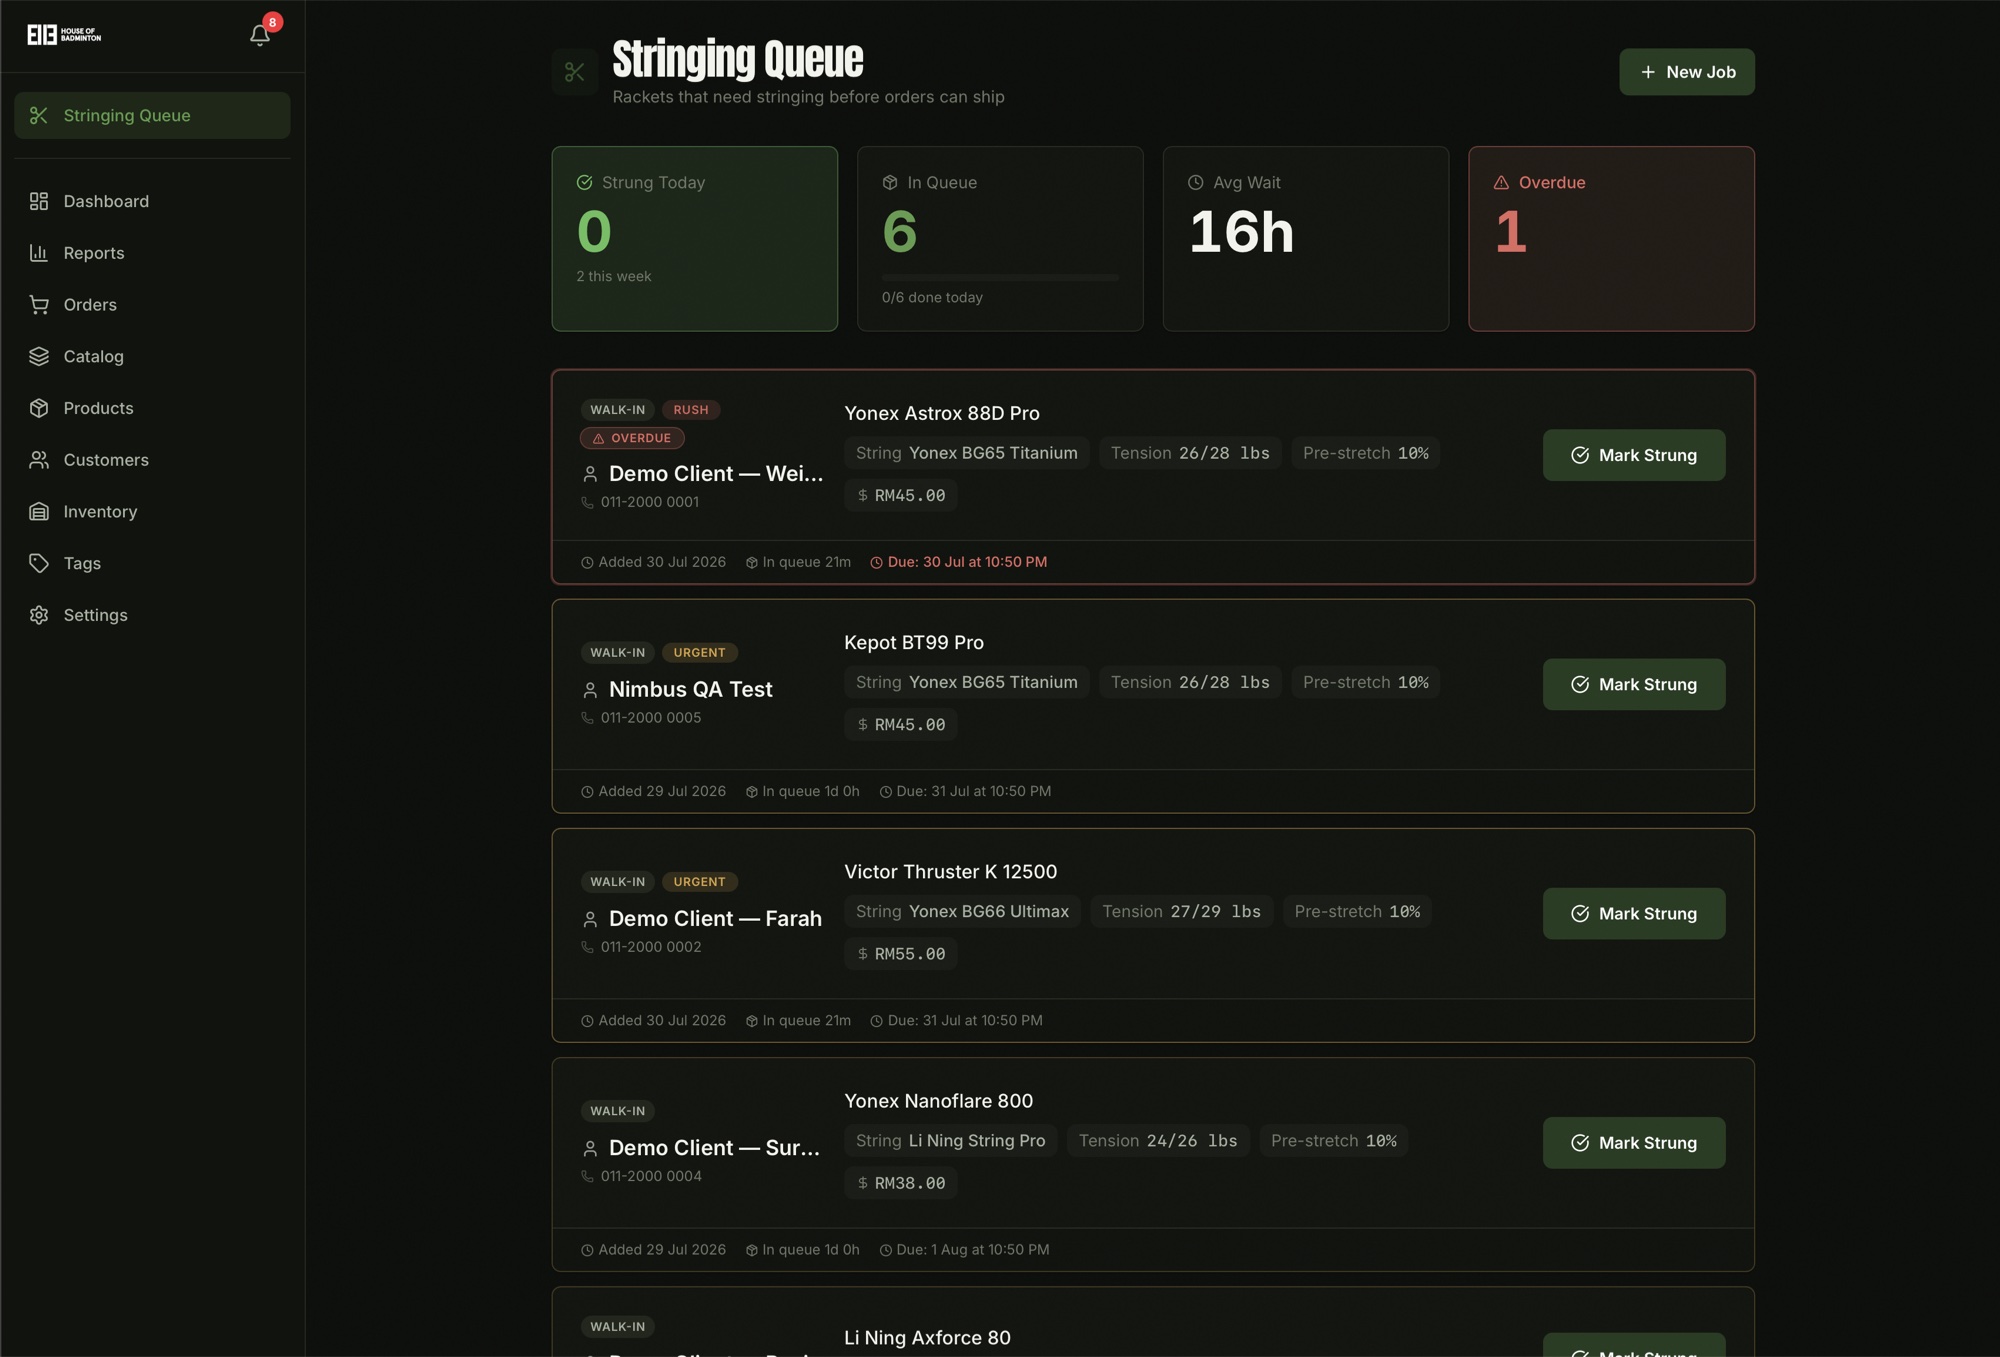
Task: Click the warning triangle icon in Overdue card
Action: pos(1501,182)
